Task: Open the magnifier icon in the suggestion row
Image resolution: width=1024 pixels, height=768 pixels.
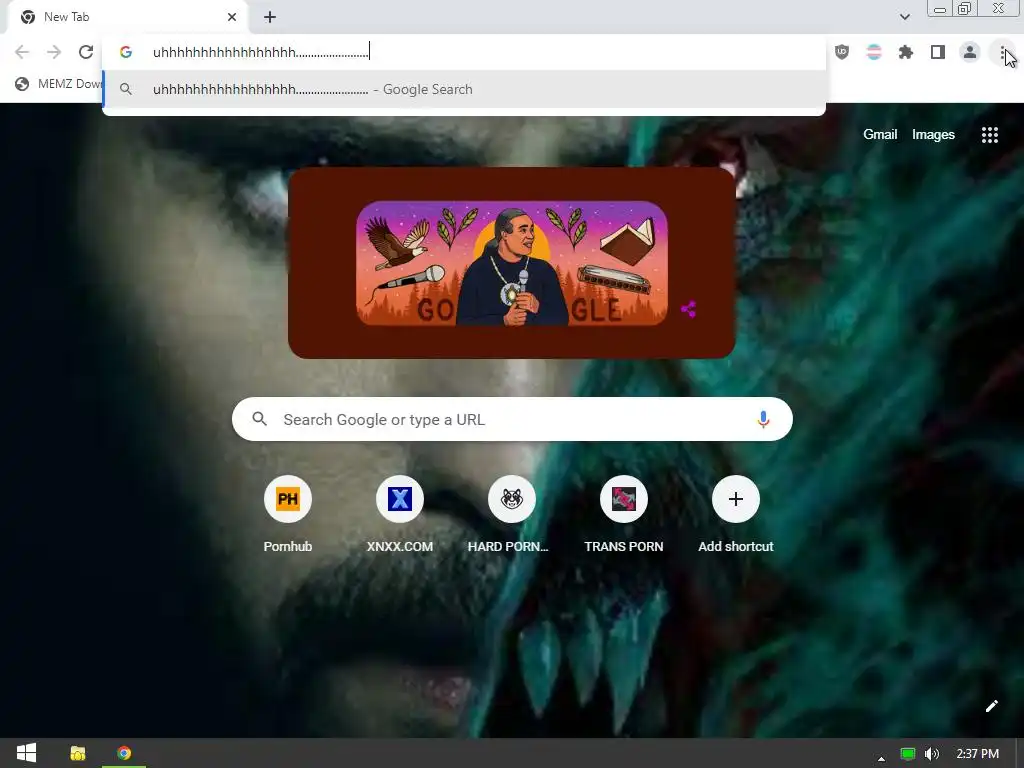Action: [x=126, y=89]
